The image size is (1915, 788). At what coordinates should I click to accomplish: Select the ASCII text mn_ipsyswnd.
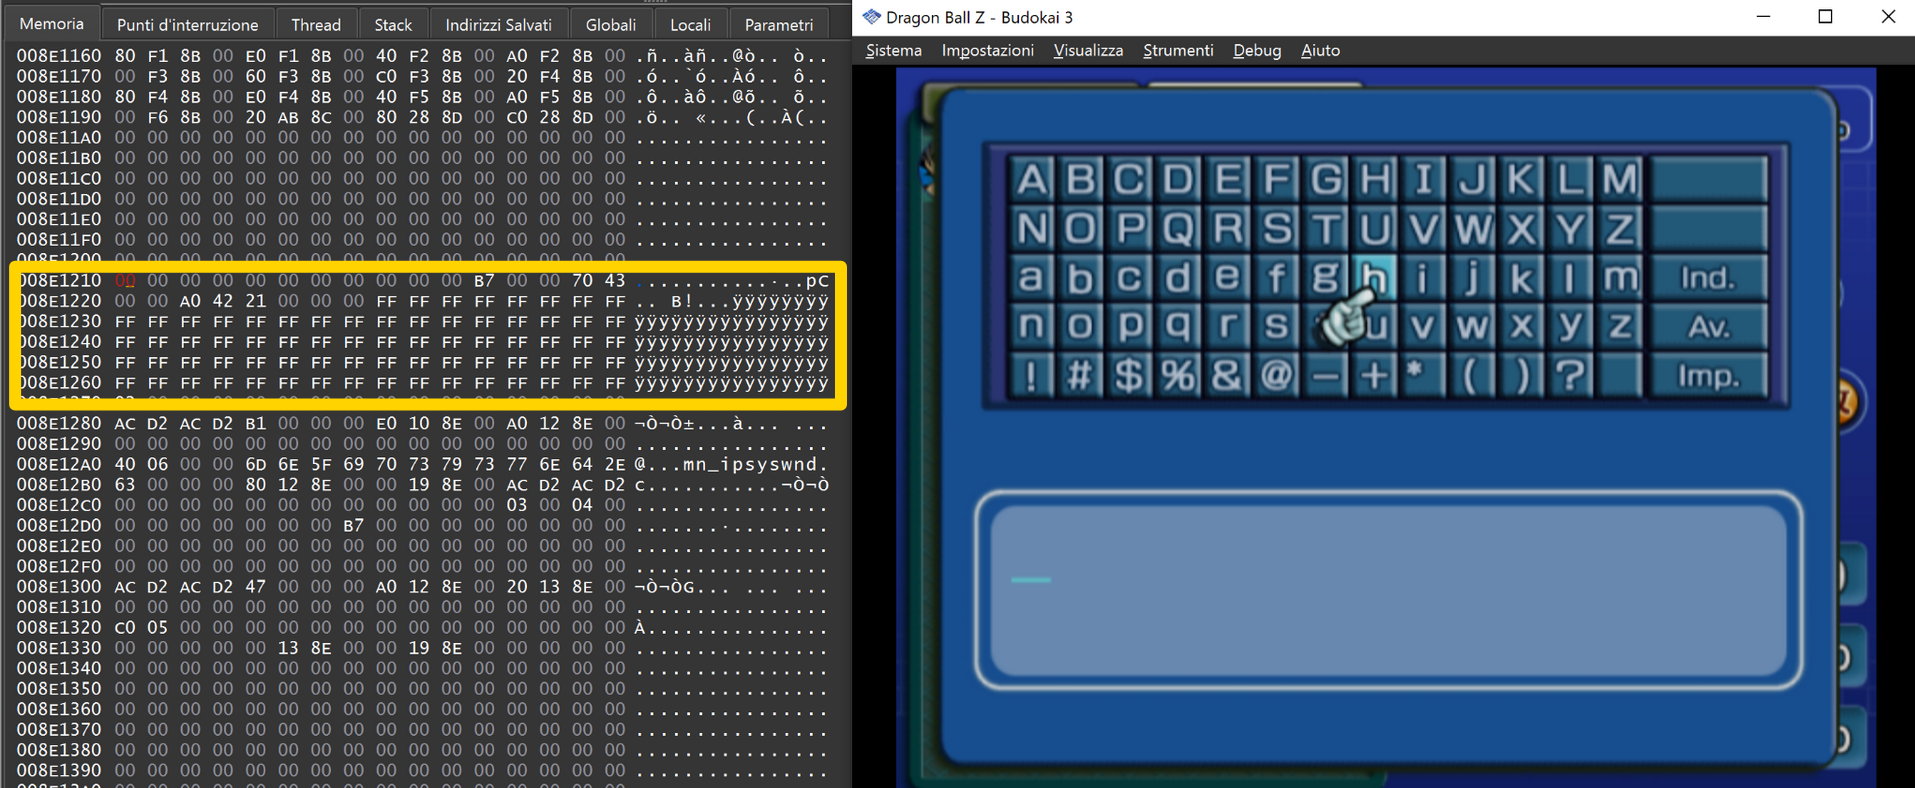(x=756, y=464)
